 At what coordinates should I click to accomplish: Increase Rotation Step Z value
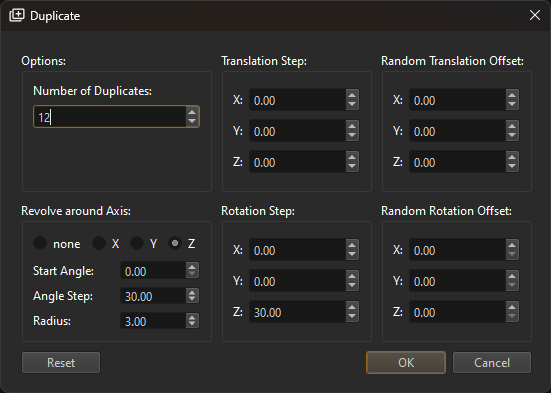pyautogui.click(x=352, y=307)
